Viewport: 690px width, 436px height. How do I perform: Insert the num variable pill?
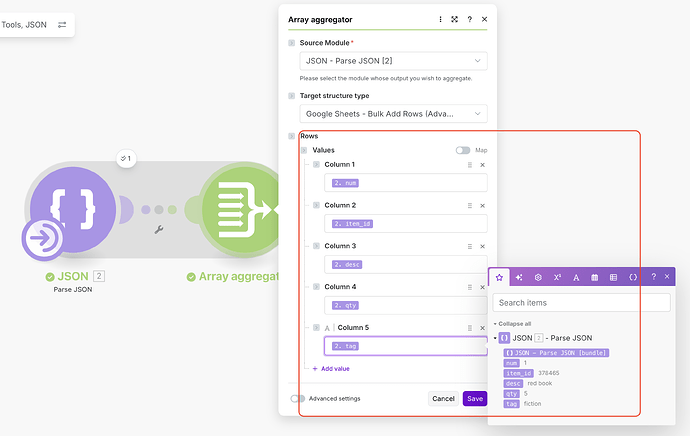pyautogui.click(x=511, y=363)
